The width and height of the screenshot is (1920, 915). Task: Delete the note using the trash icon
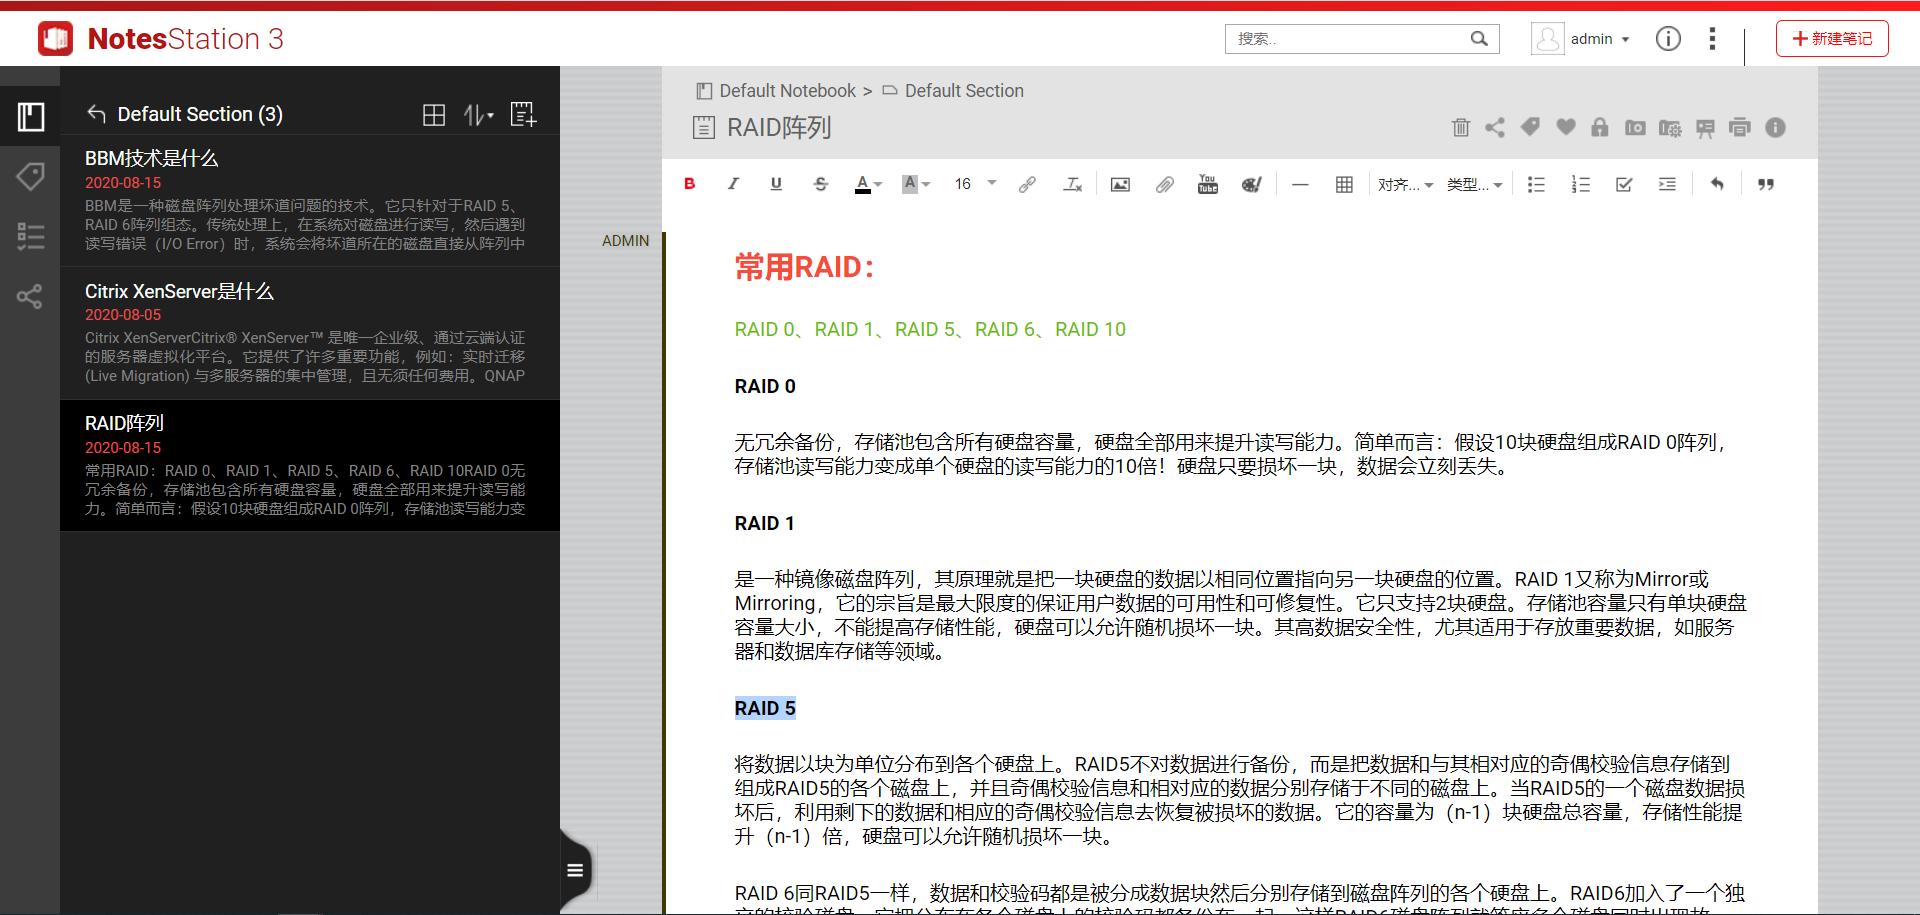[1461, 128]
